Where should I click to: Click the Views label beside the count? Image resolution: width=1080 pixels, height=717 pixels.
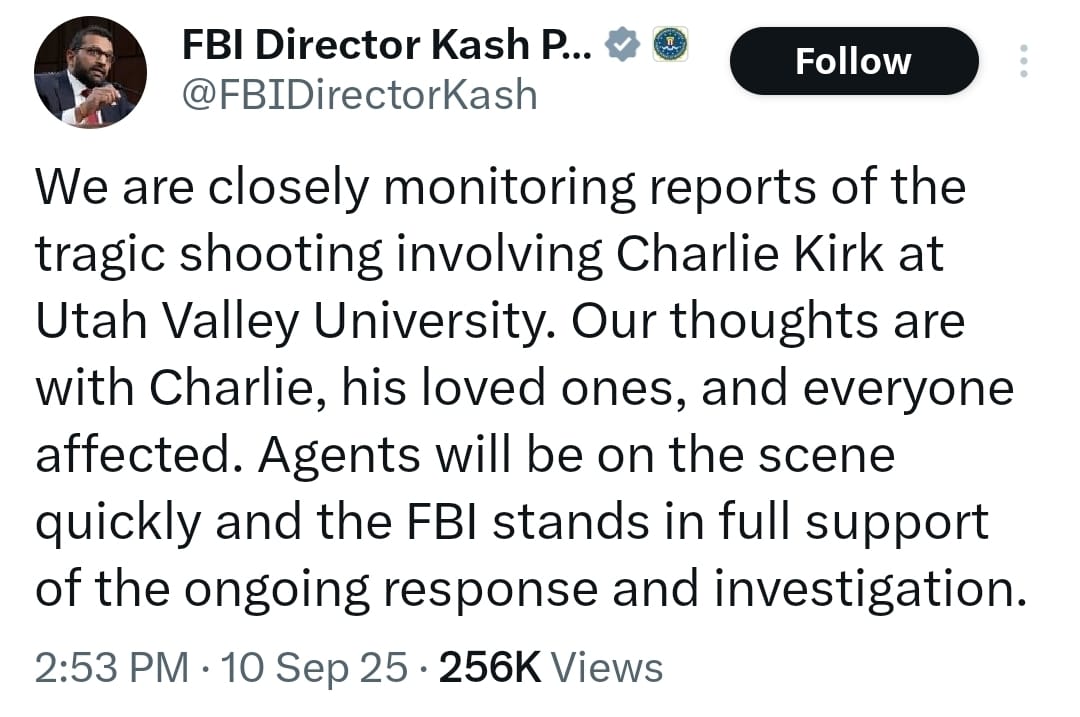pos(607,667)
